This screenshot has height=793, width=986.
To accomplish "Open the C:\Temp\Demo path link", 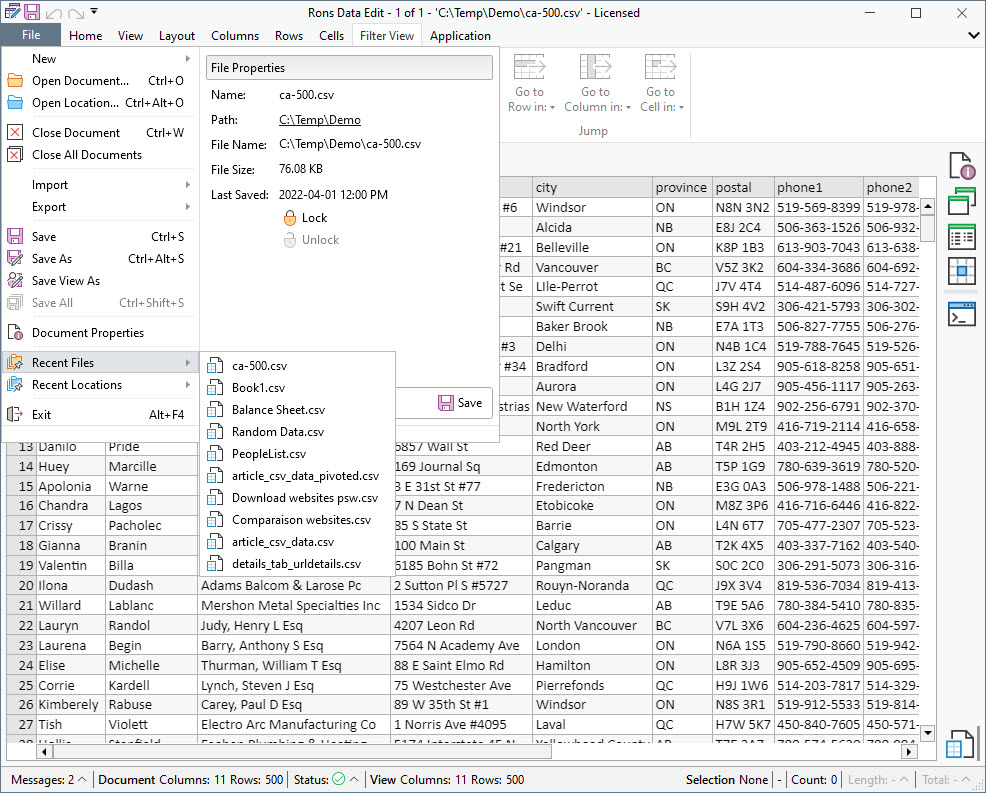I will point(320,120).
